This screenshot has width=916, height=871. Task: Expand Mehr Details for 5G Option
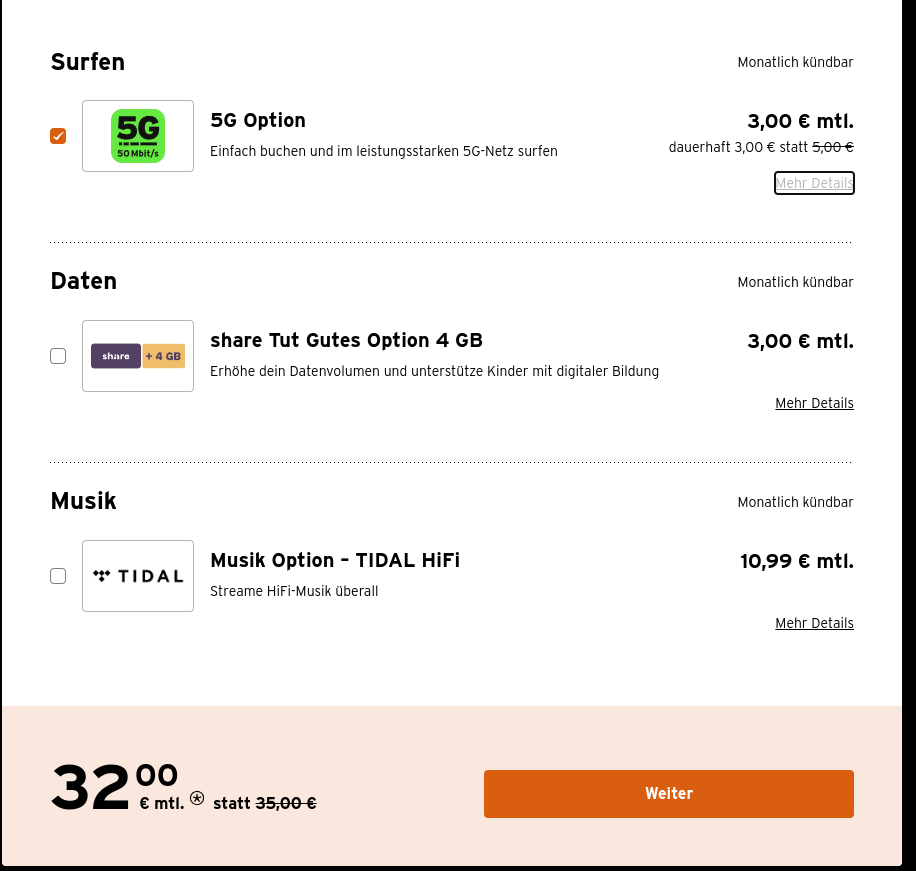(x=814, y=183)
